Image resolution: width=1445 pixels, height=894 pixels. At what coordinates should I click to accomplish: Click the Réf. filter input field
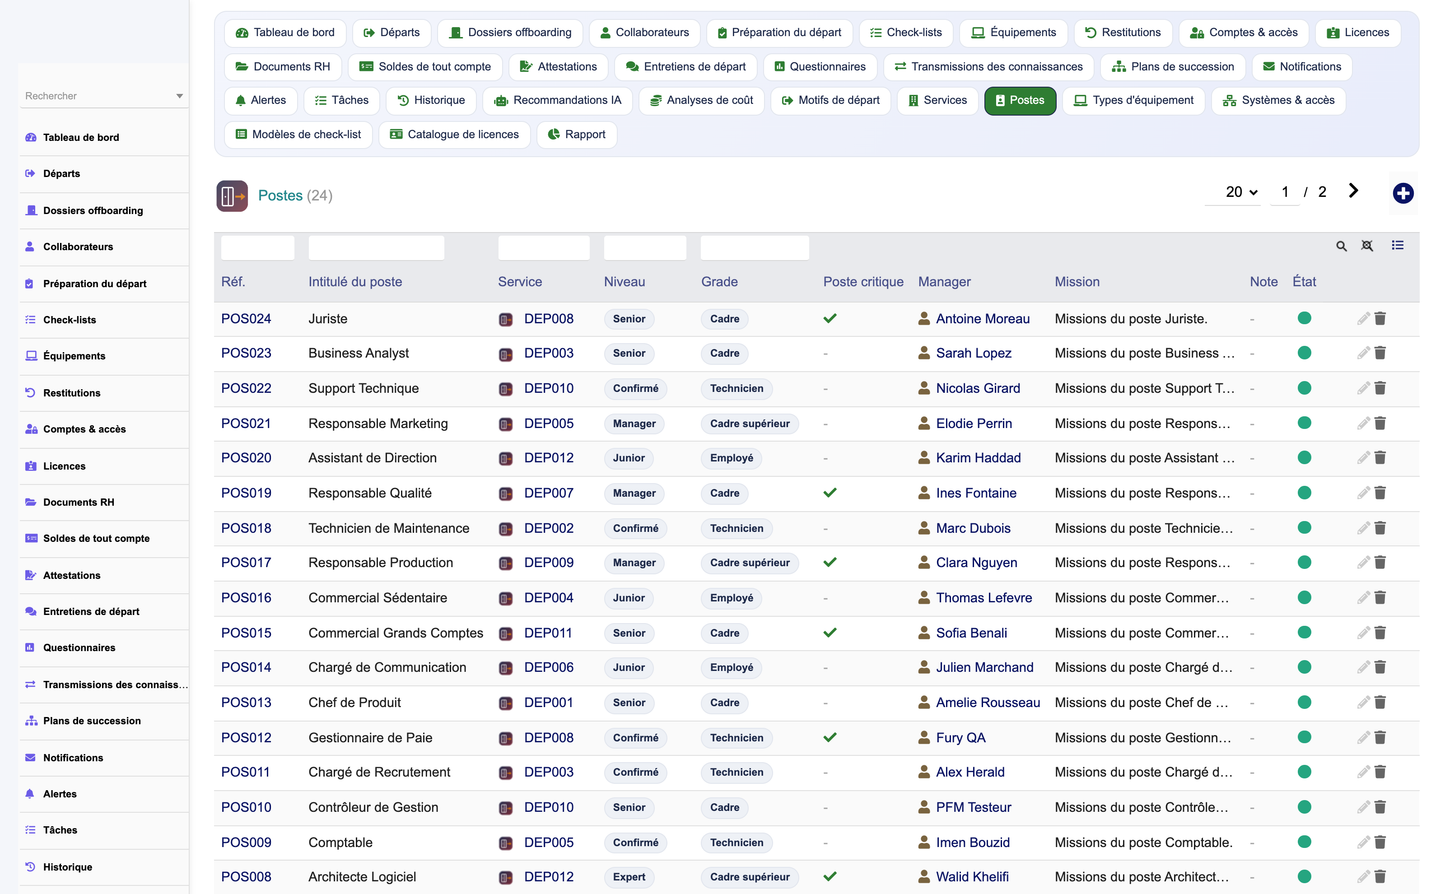click(257, 248)
